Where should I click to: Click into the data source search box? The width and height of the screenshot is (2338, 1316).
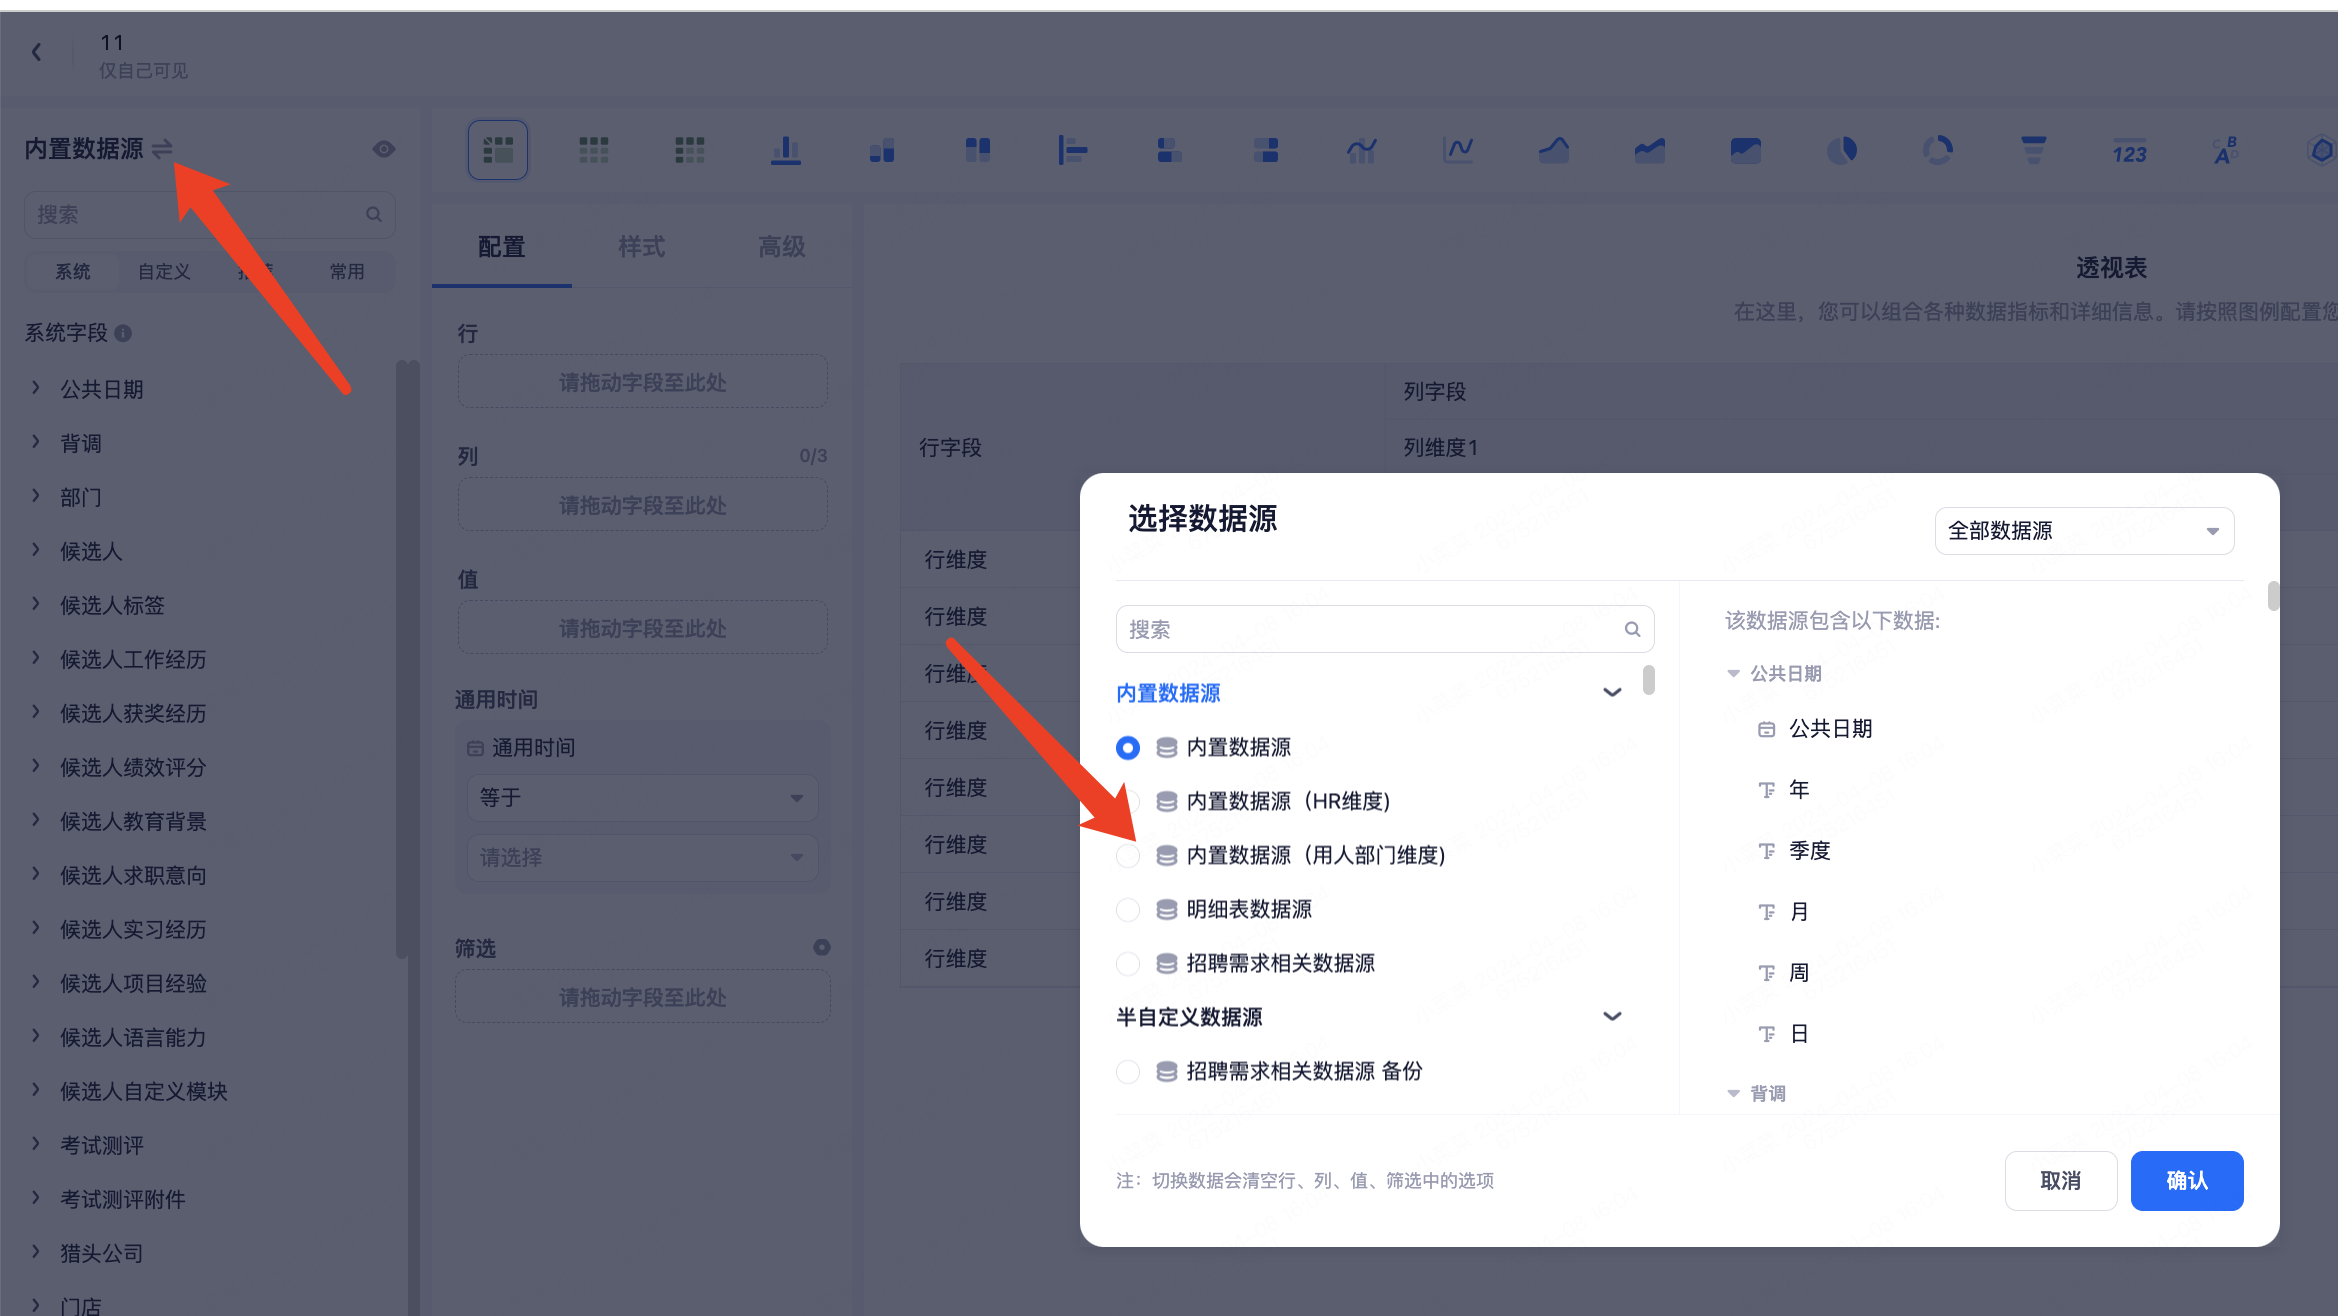click(x=1385, y=630)
